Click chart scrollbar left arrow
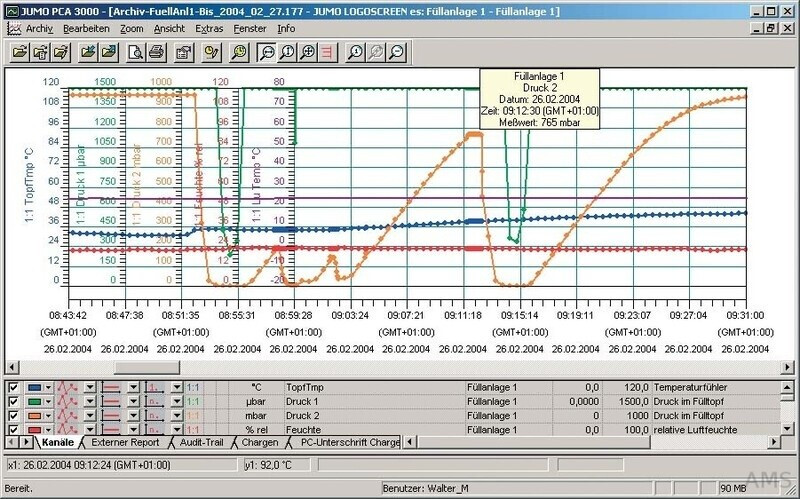Image resolution: width=800 pixels, height=499 pixels. coord(11,367)
